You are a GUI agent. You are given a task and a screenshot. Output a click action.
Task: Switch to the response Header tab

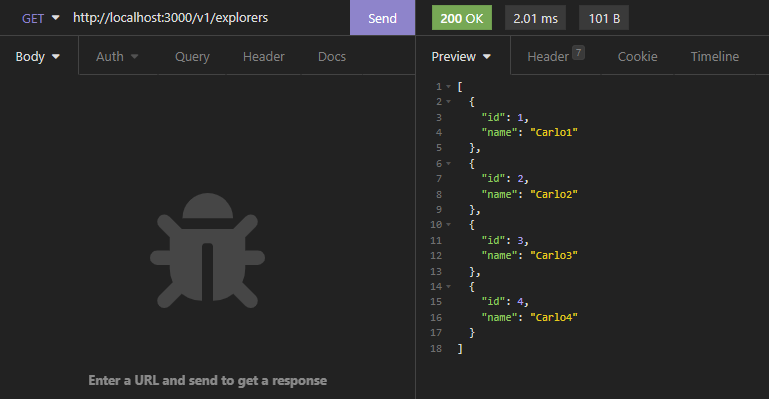[548, 56]
